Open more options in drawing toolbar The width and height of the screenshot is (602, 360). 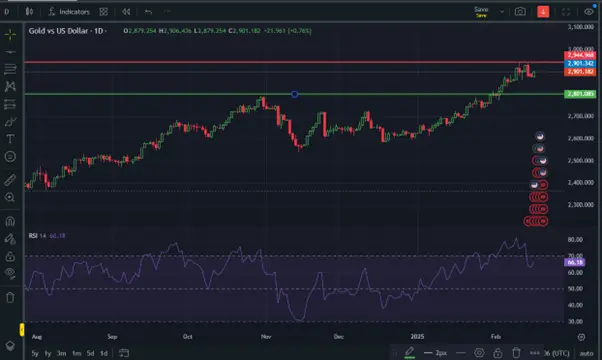(x=534, y=353)
